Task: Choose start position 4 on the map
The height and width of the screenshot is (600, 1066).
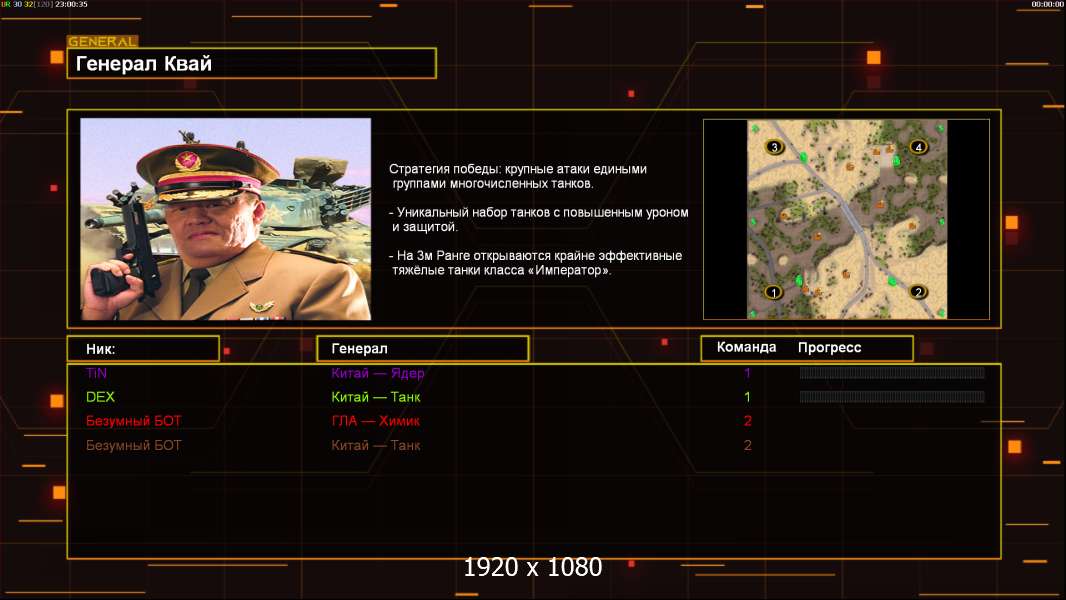Action: coord(918,147)
